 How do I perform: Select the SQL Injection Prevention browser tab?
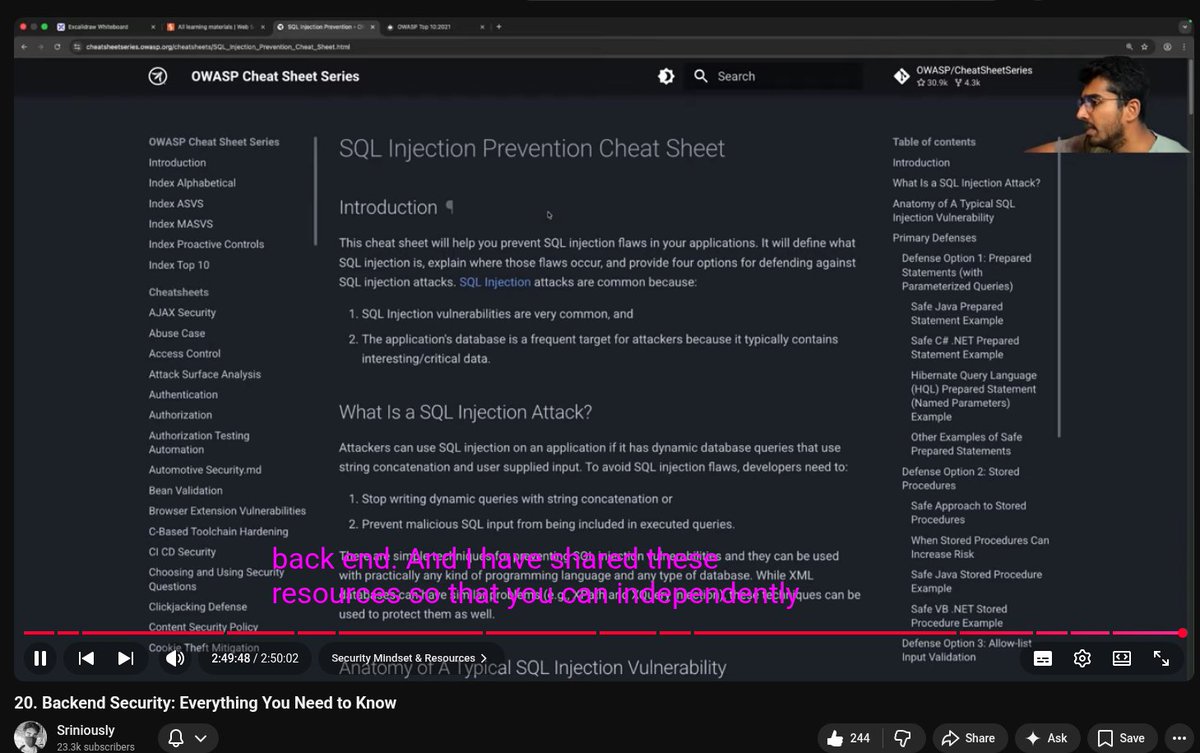325,26
